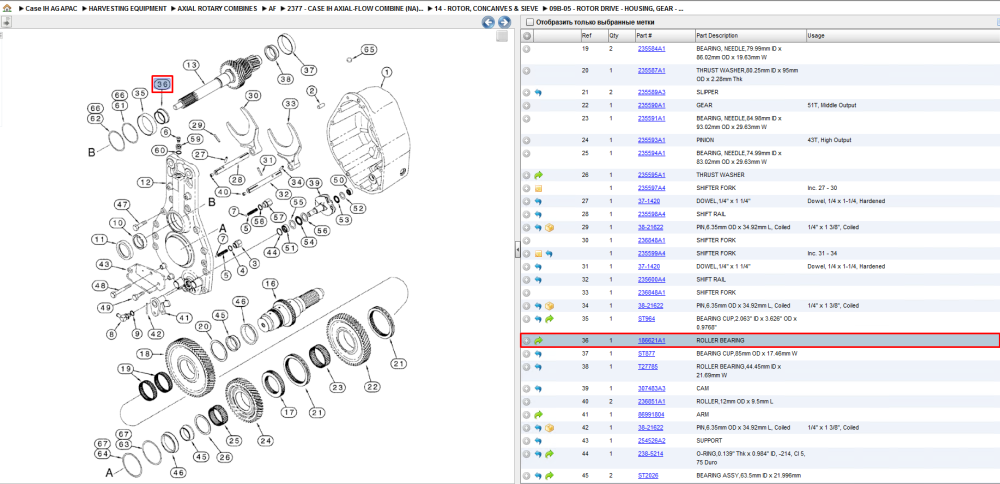
Task: Click green arrow icon on O-RING ref 44
Action: pos(549,454)
